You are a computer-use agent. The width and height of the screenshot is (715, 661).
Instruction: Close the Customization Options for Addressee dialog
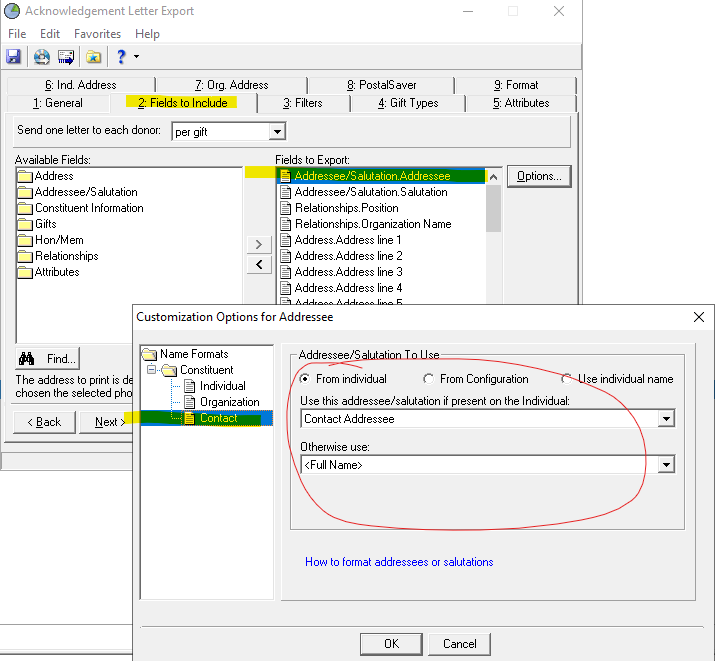point(699,317)
